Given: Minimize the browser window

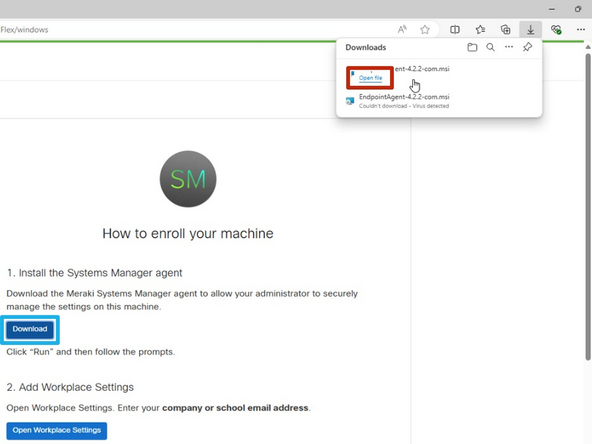Looking at the screenshot, I should coord(552,9).
